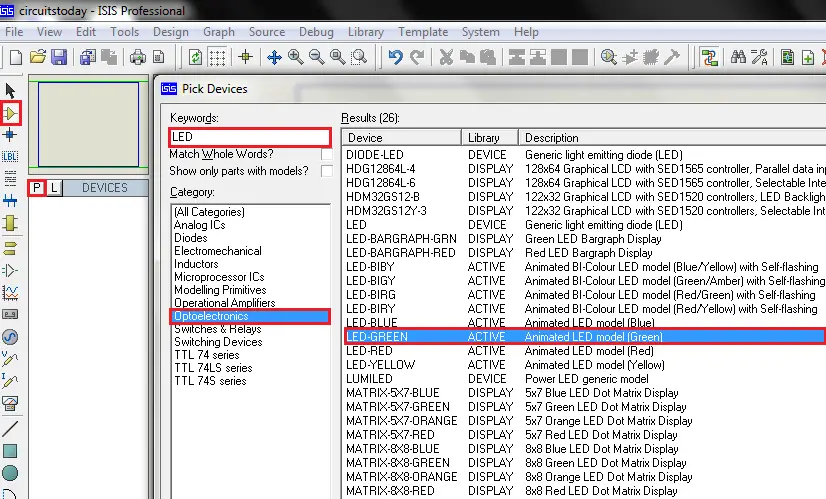Save the design using floppy disk icon
This screenshot has height=499, width=826.
(59, 57)
